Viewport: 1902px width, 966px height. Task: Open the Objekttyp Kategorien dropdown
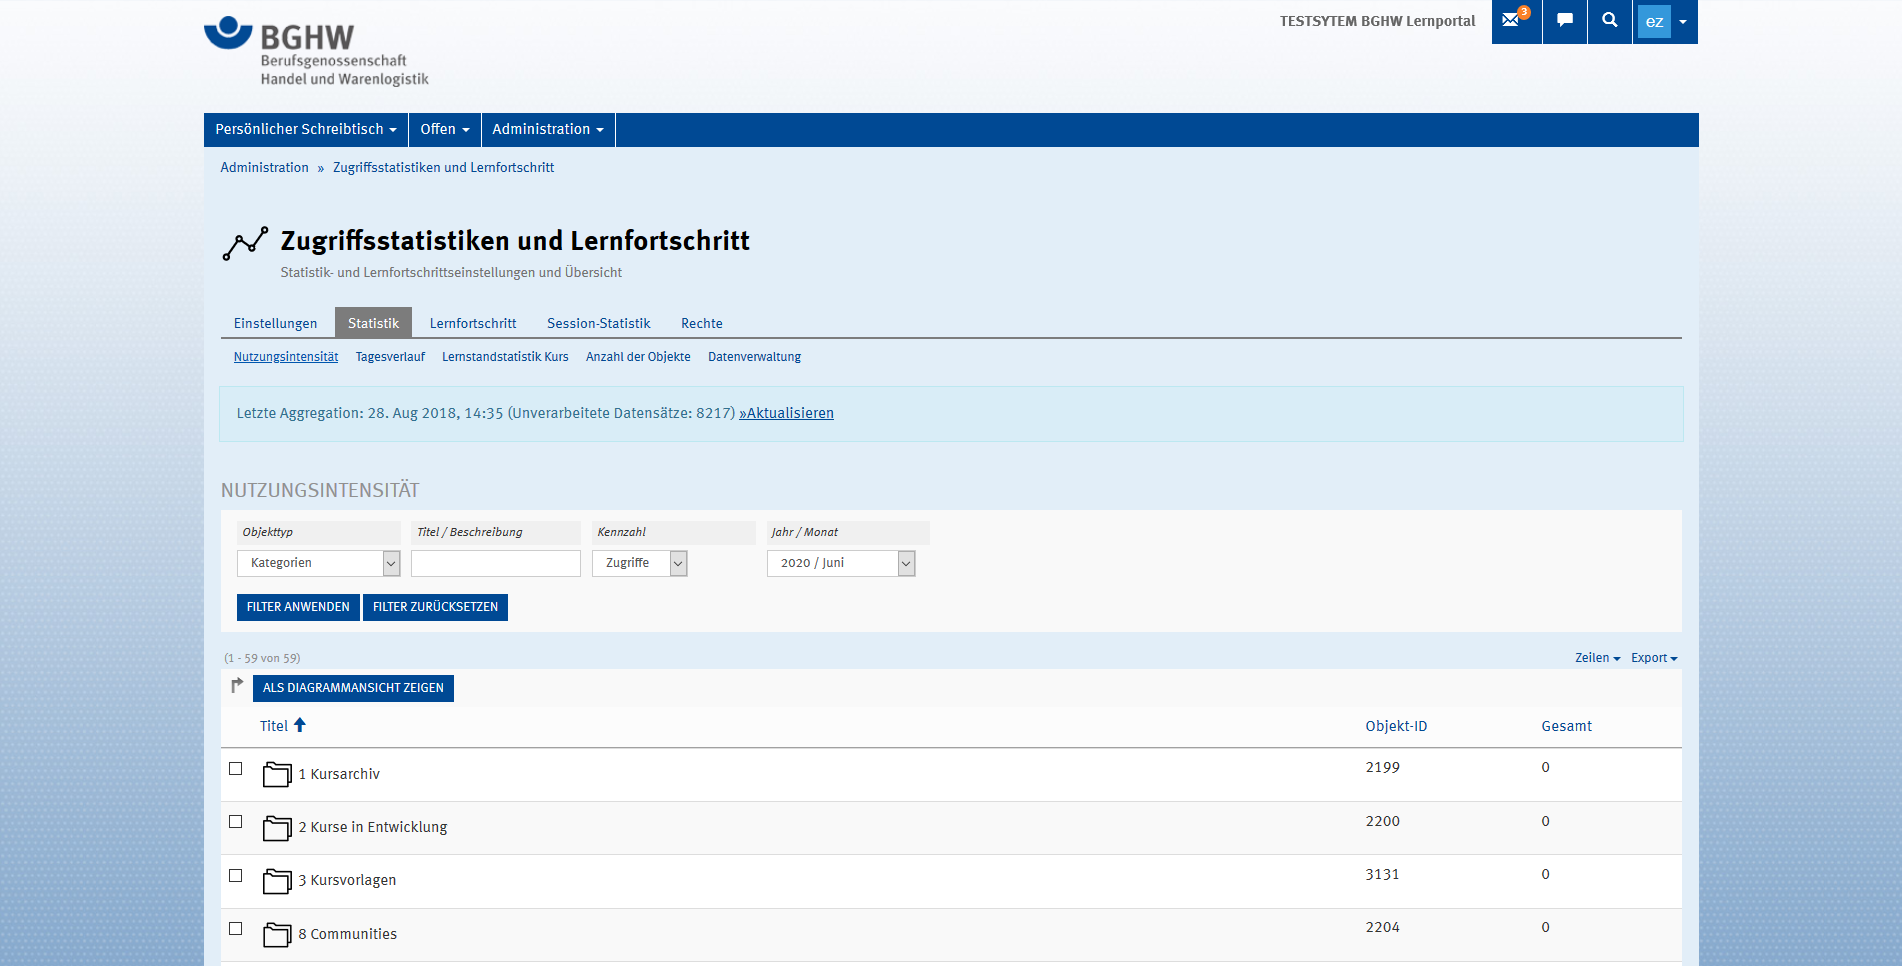pos(318,563)
